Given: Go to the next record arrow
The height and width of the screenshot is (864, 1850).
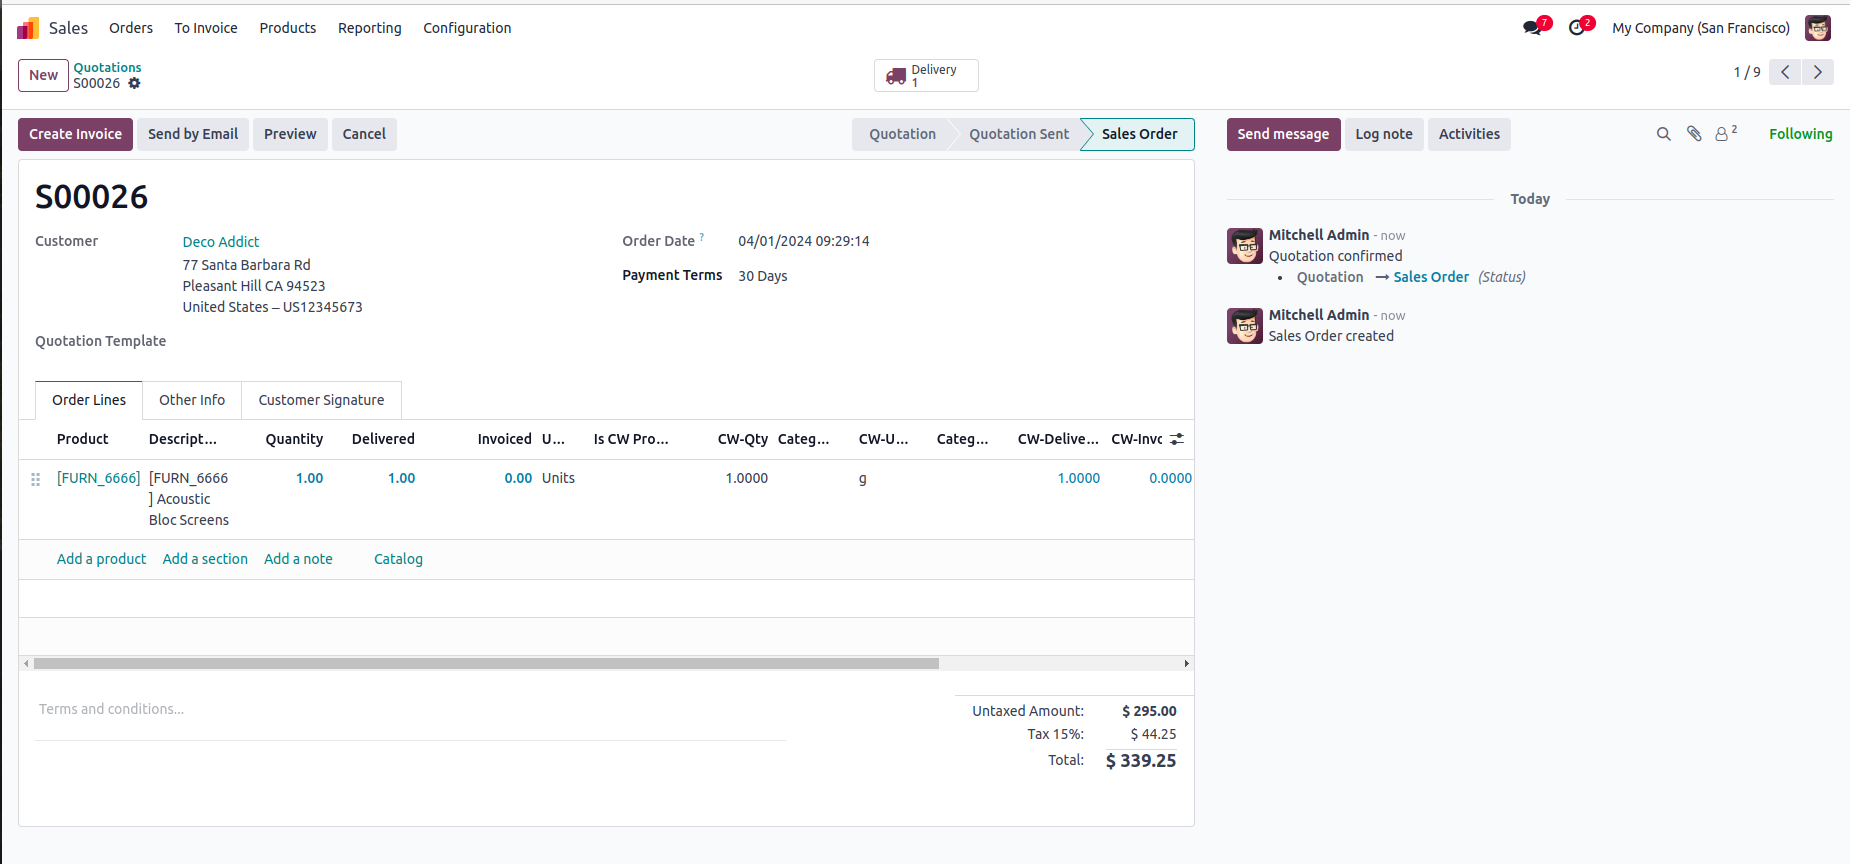Looking at the screenshot, I should [x=1818, y=72].
